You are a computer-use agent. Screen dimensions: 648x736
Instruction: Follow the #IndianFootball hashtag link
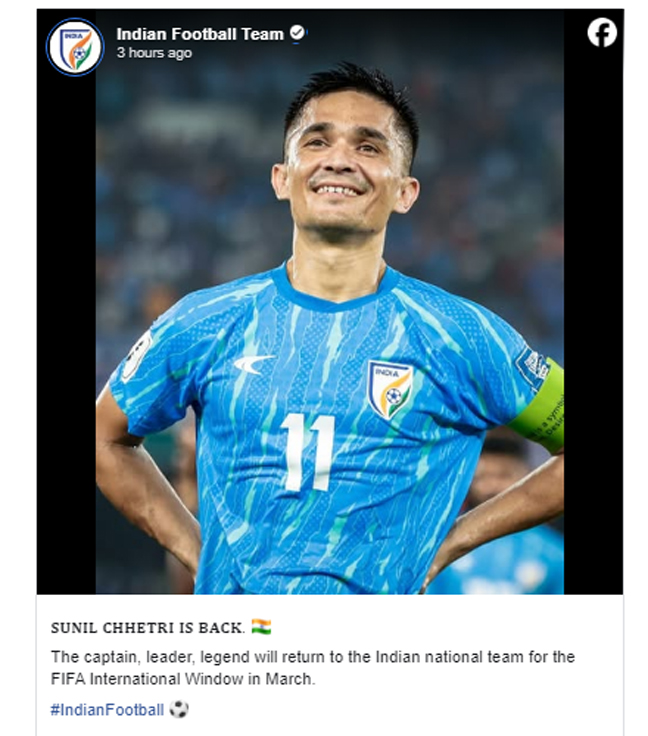pyautogui.click(x=107, y=709)
